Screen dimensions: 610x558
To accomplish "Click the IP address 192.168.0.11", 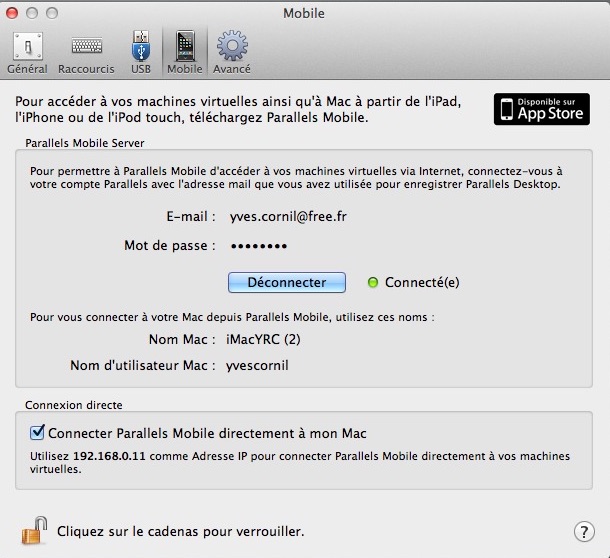I will [x=109, y=456].
